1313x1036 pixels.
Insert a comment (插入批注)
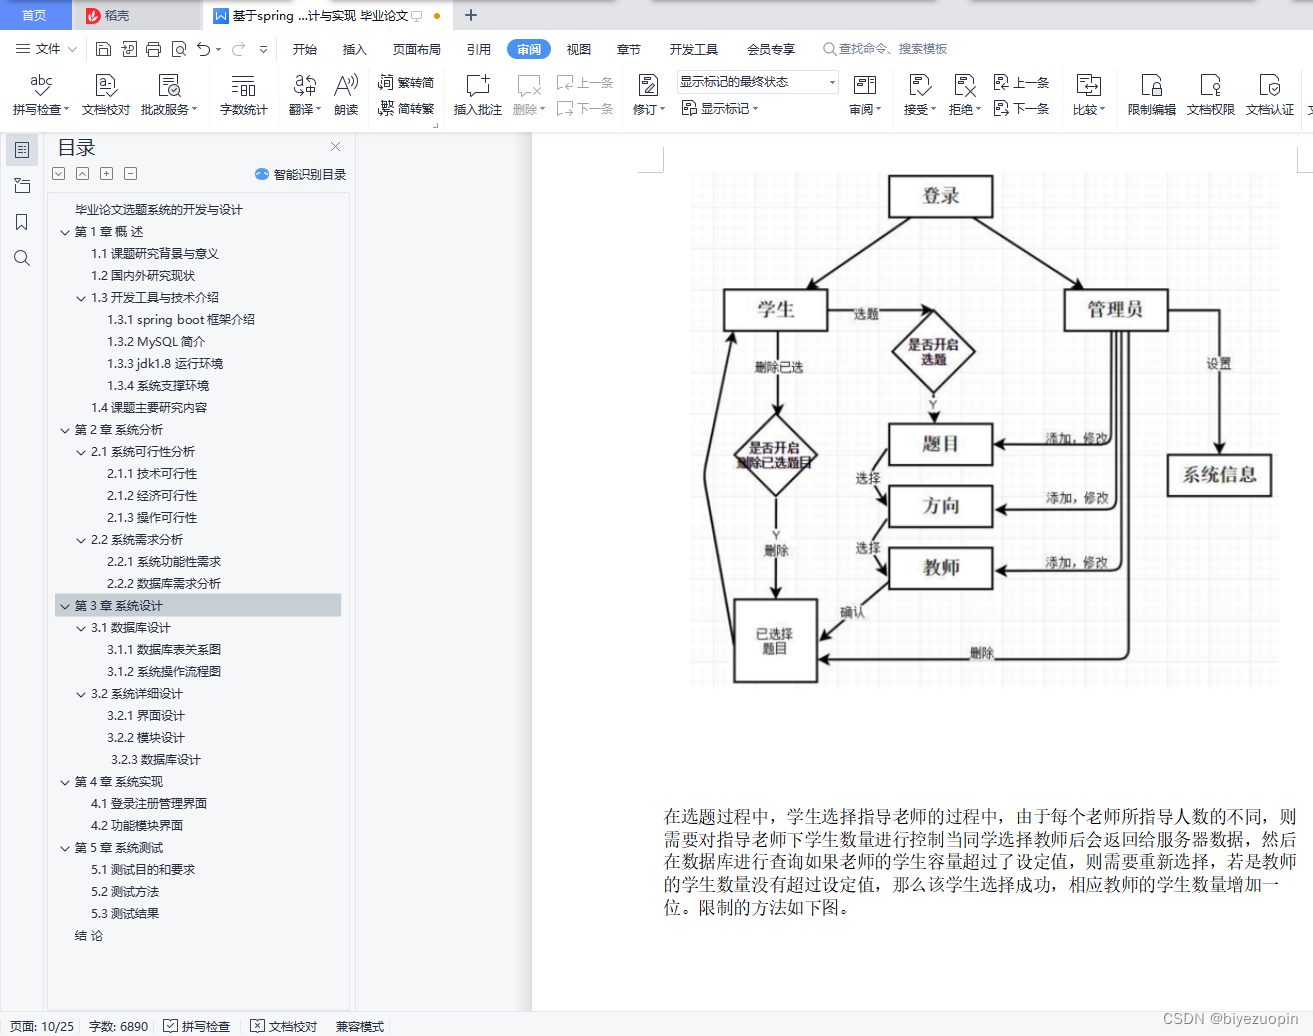[x=478, y=95]
